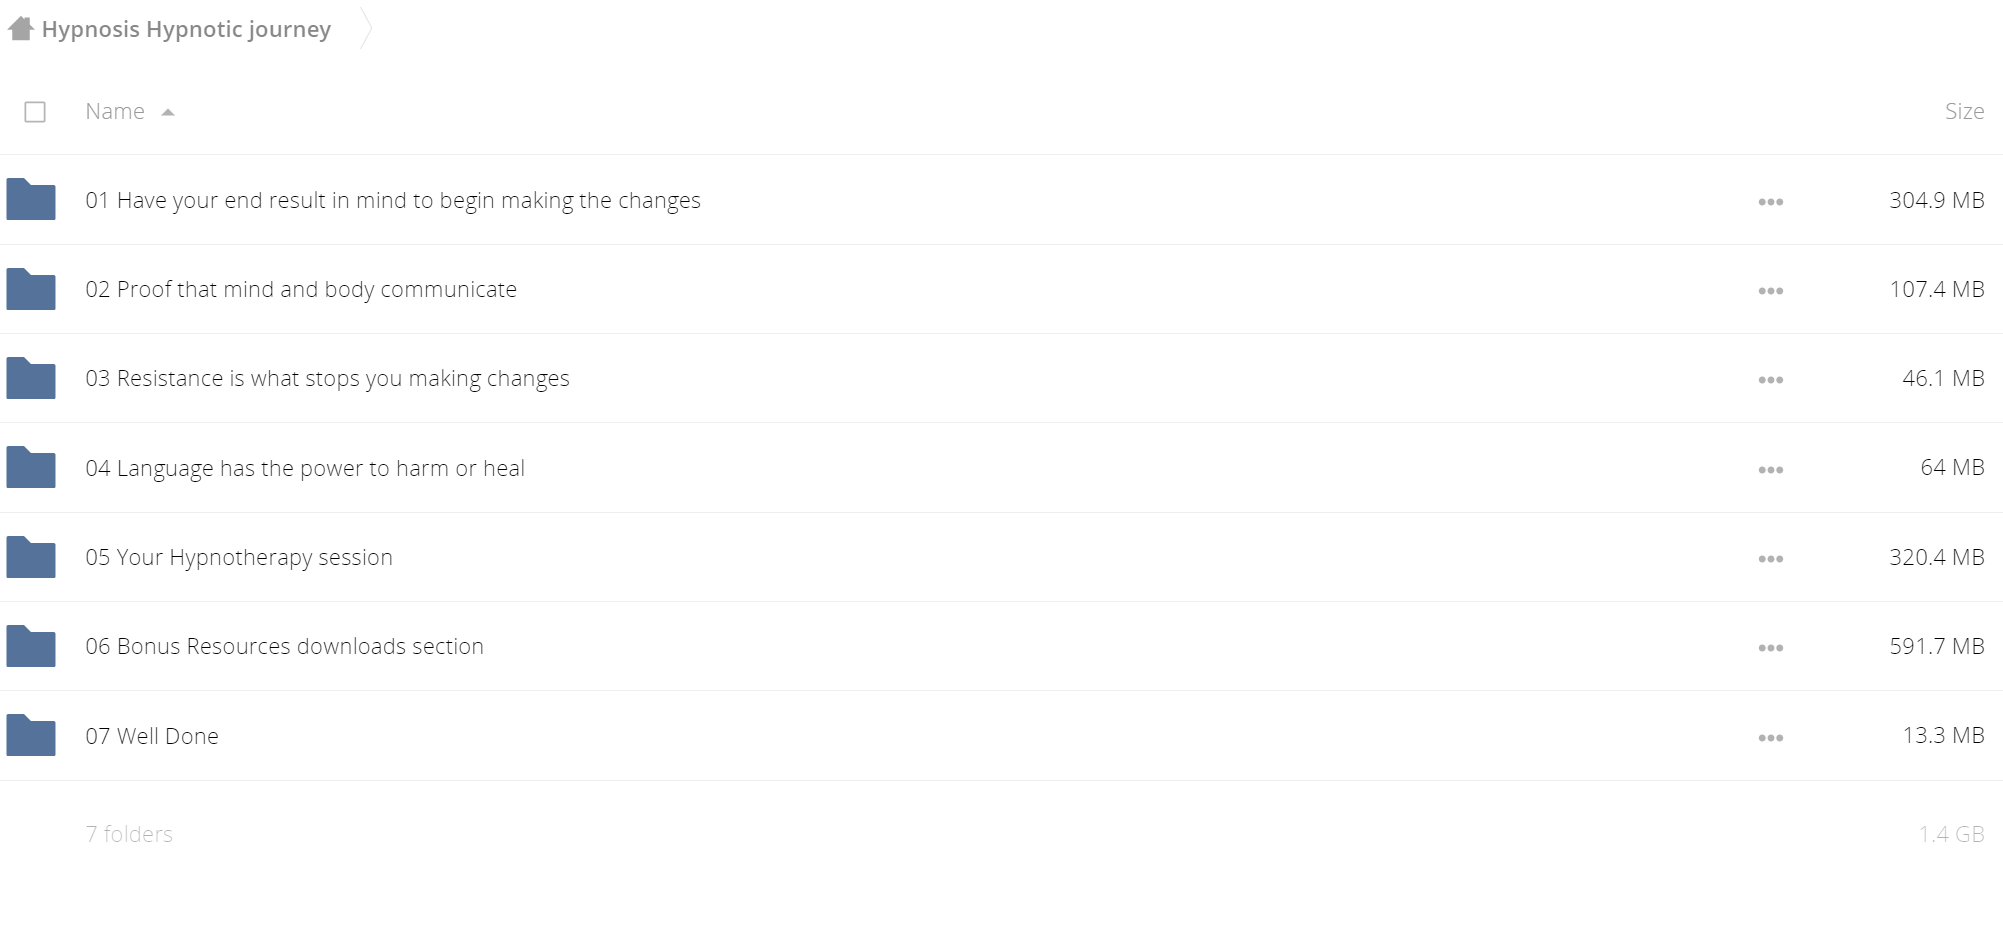Sort by the Size column header
The height and width of the screenshot is (931, 2003).
tap(1964, 111)
